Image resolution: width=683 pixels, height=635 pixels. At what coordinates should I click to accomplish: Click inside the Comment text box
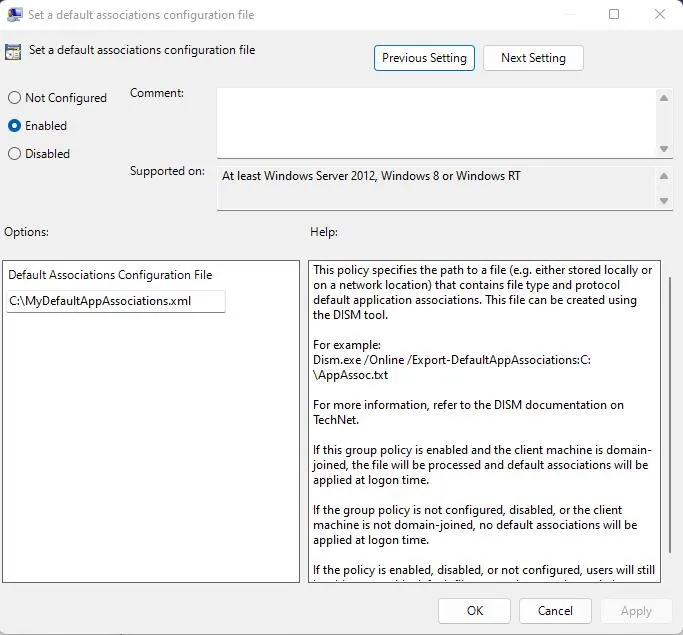point(436,123)
